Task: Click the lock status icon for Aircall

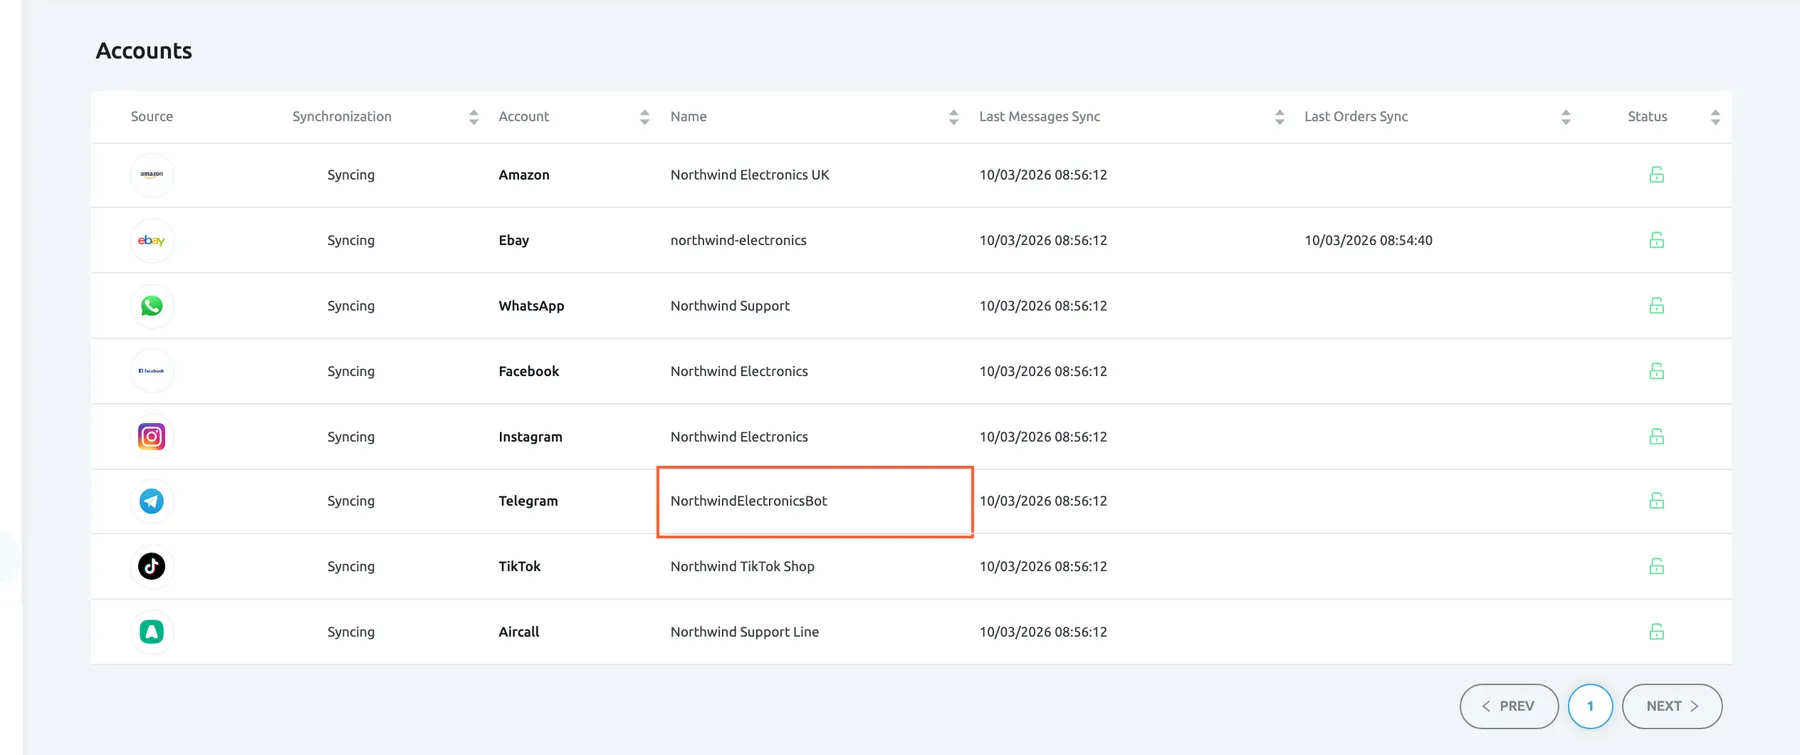Action: pos(1657,632)
